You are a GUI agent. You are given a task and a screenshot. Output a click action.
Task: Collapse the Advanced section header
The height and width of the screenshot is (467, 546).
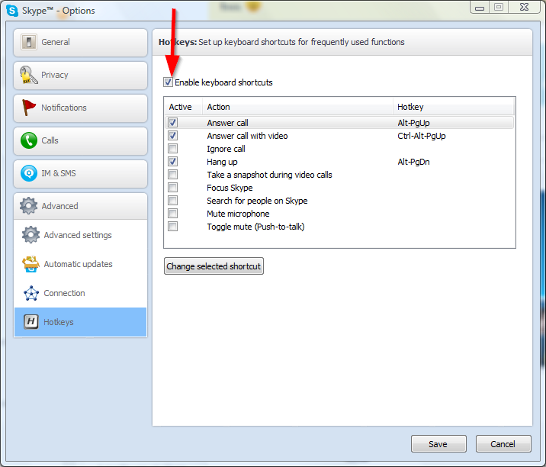tap(80, 206)
